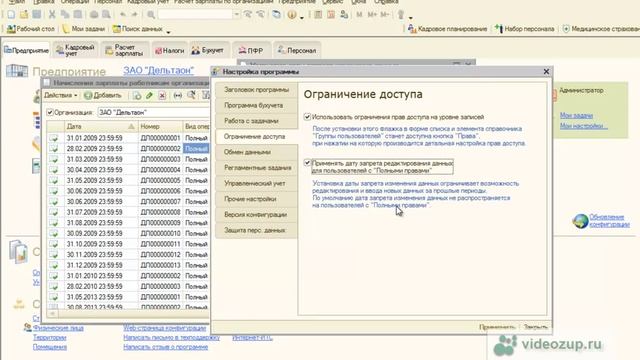Switch to the Кадровый учет tab
The width and height of the screenshot is (640, 360).
[x=75, y=50]
